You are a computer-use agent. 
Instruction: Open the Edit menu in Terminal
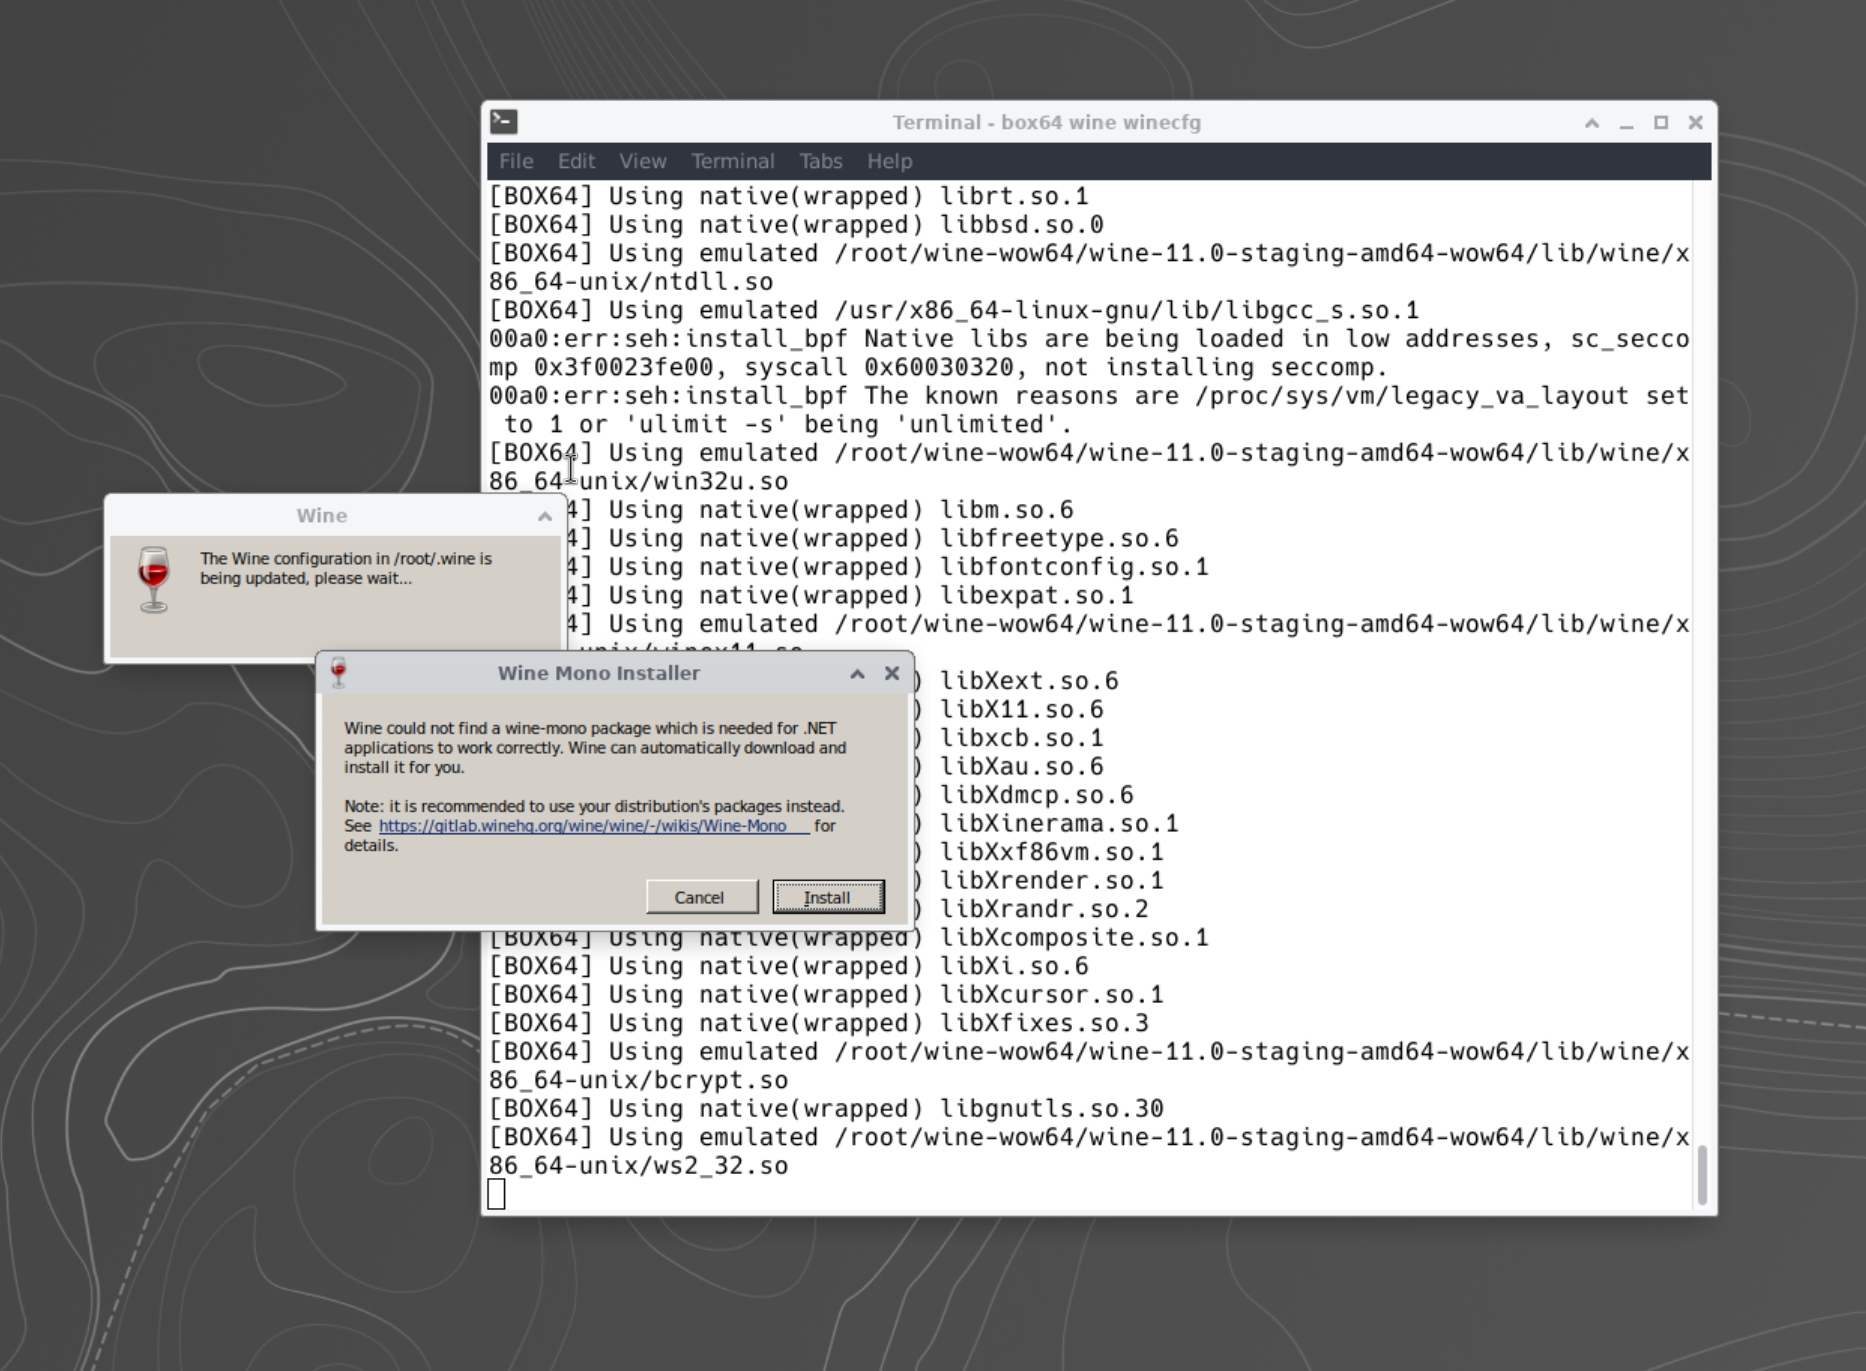coord(576,161)
